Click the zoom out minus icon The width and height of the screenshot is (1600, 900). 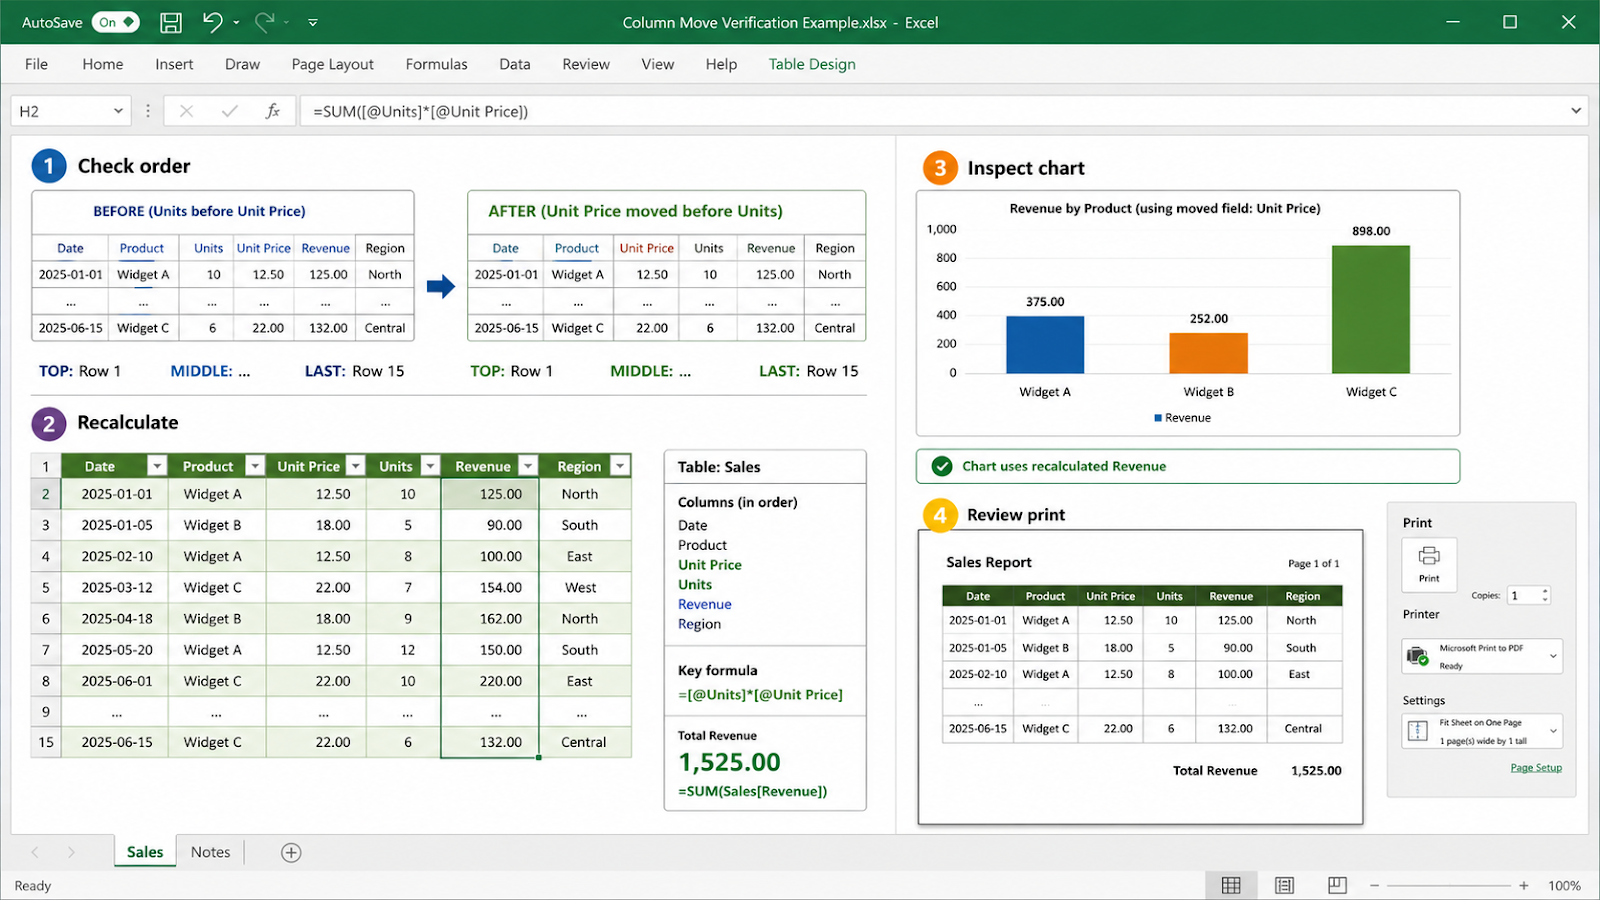coord(1374,886)
